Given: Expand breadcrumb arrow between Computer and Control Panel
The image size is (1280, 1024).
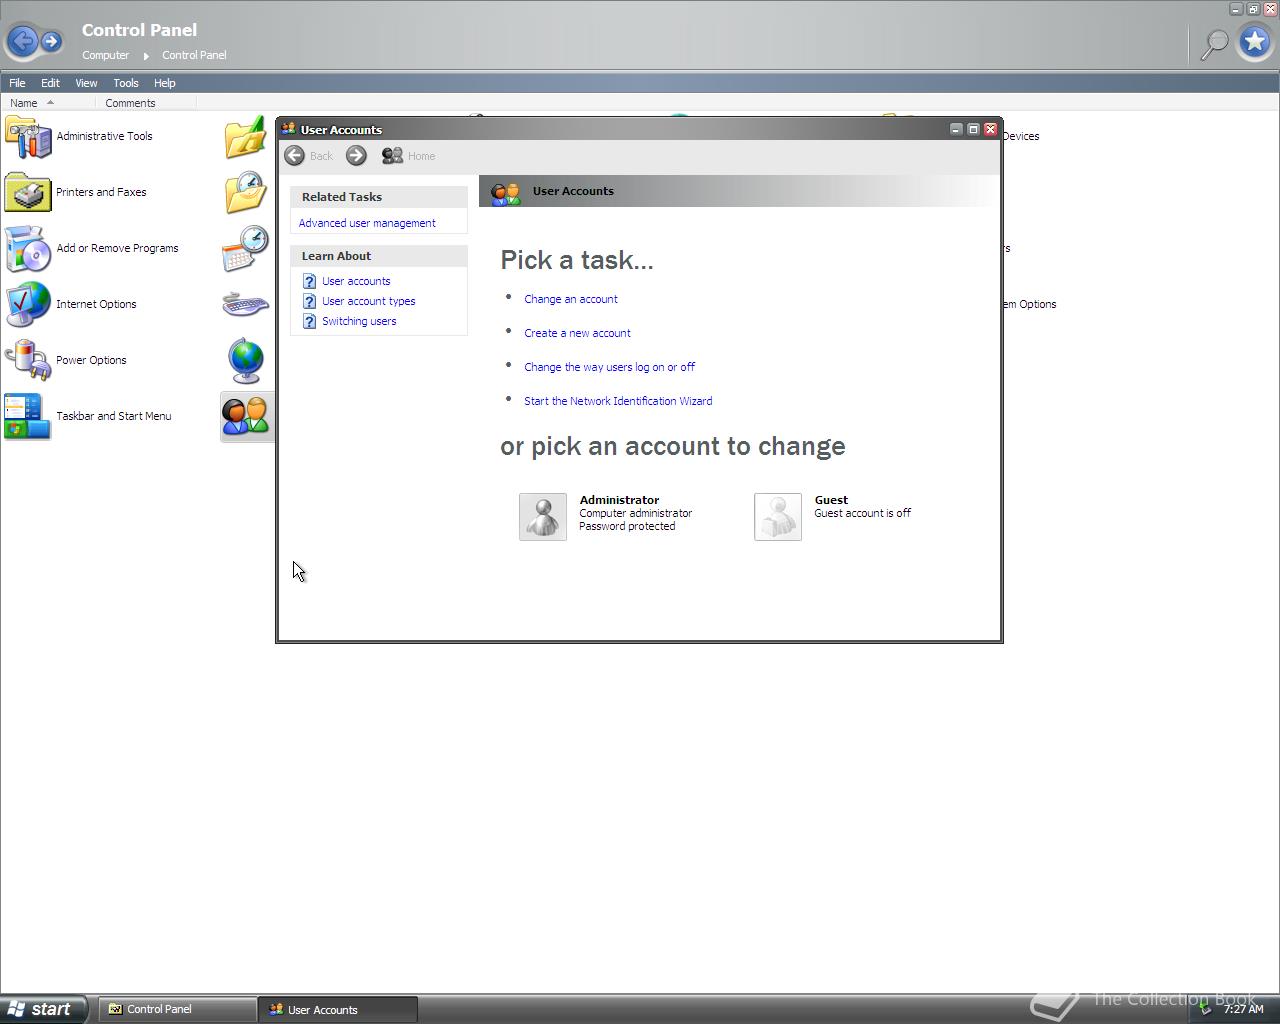Looking at the screenshot, I should tap(146, 56).
